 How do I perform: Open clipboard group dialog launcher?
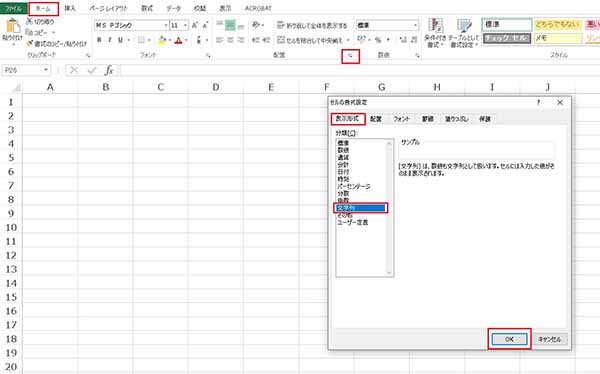point(88,56)
